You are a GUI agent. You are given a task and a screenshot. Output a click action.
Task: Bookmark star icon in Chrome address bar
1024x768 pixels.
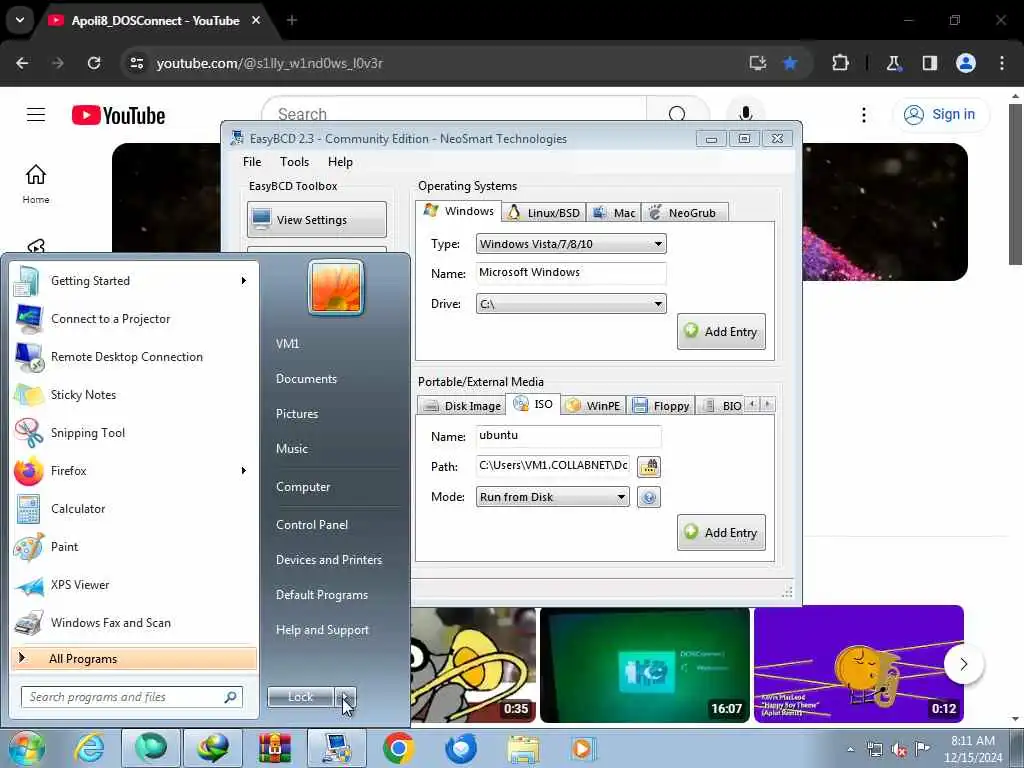coord(790,63)
